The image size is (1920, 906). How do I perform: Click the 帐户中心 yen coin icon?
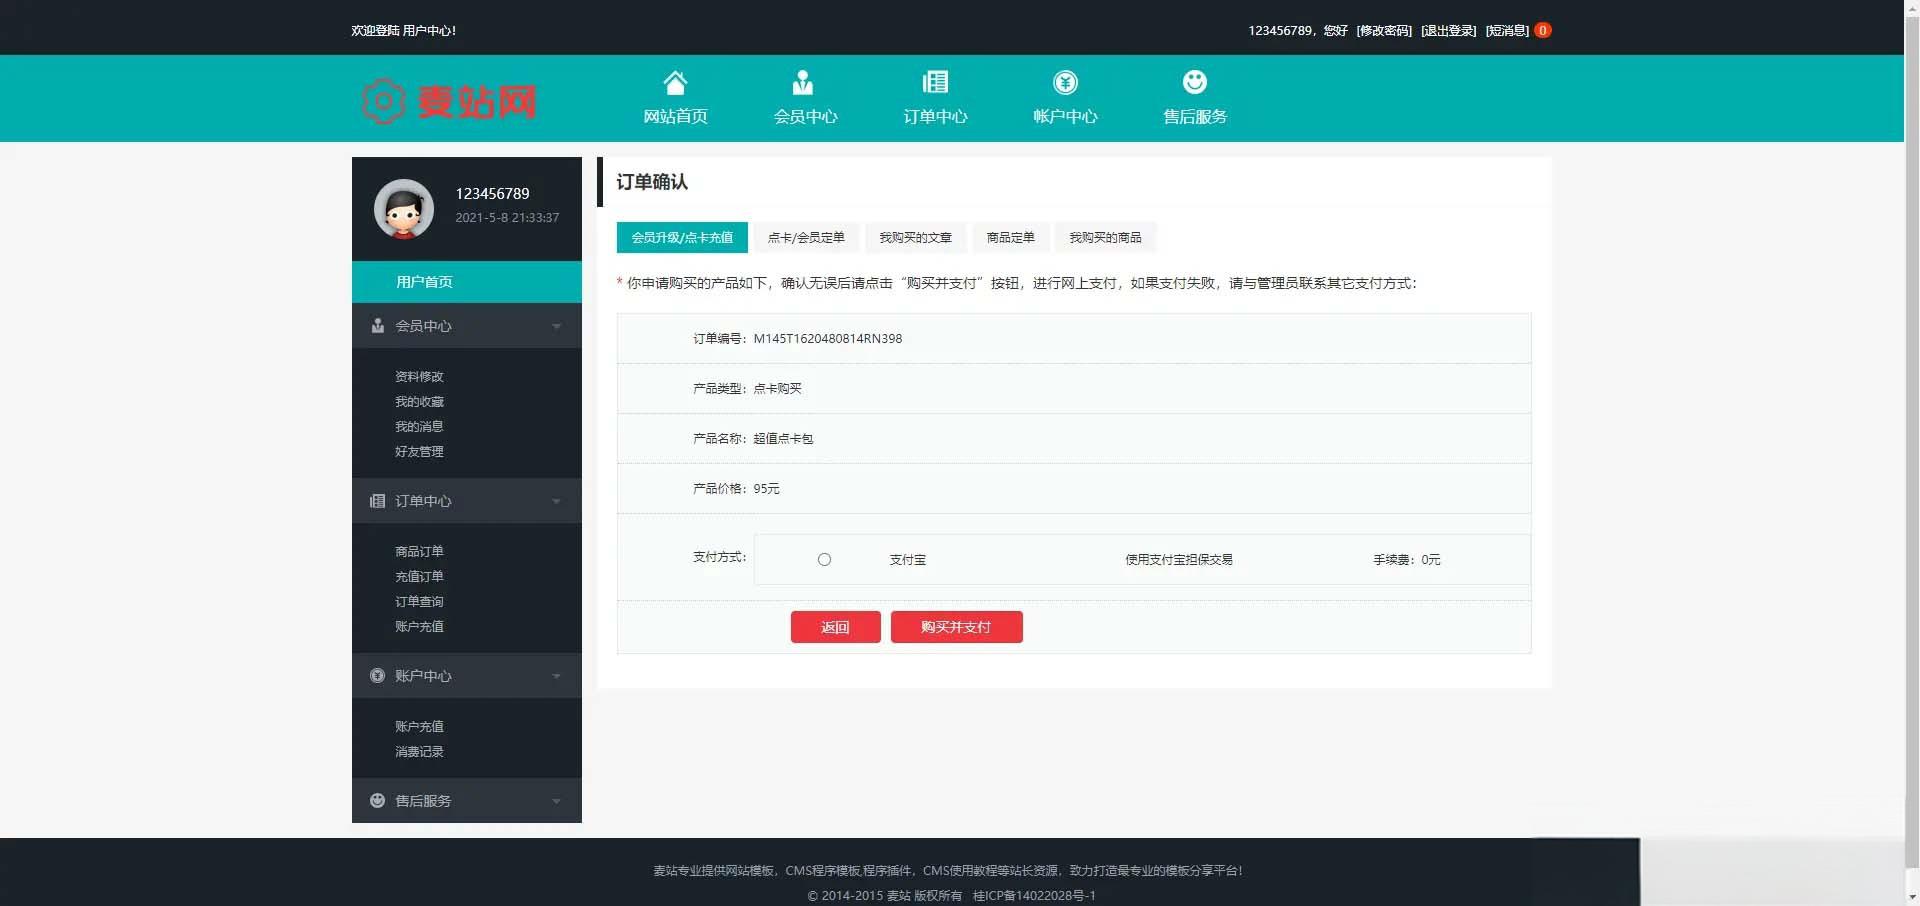tap(1065, 82)
